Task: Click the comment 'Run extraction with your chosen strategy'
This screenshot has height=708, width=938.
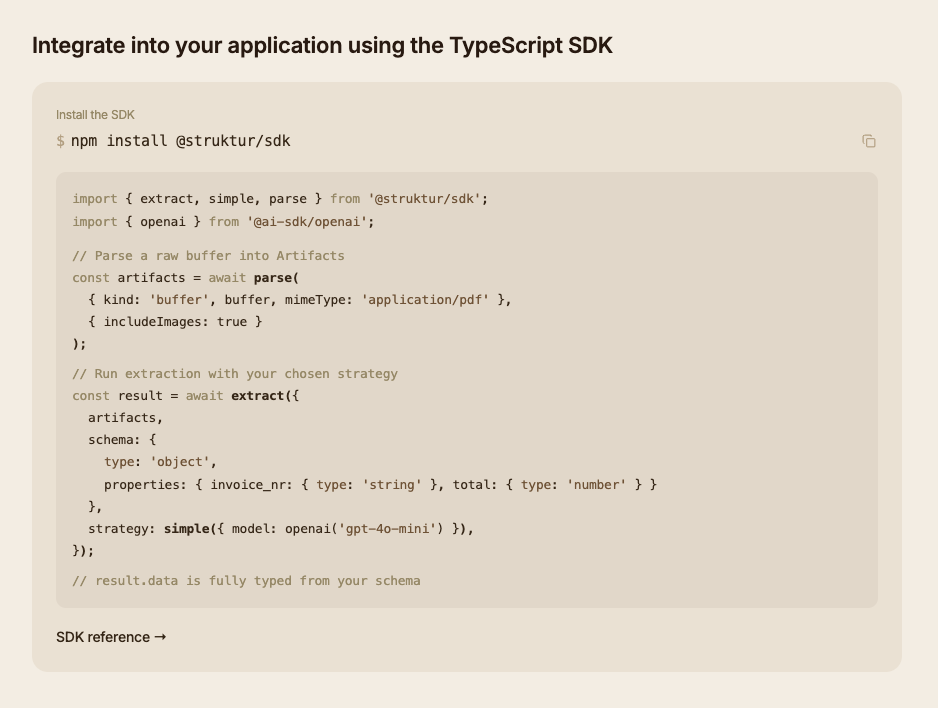Action: pyautogui.click(x=235, y=374)
